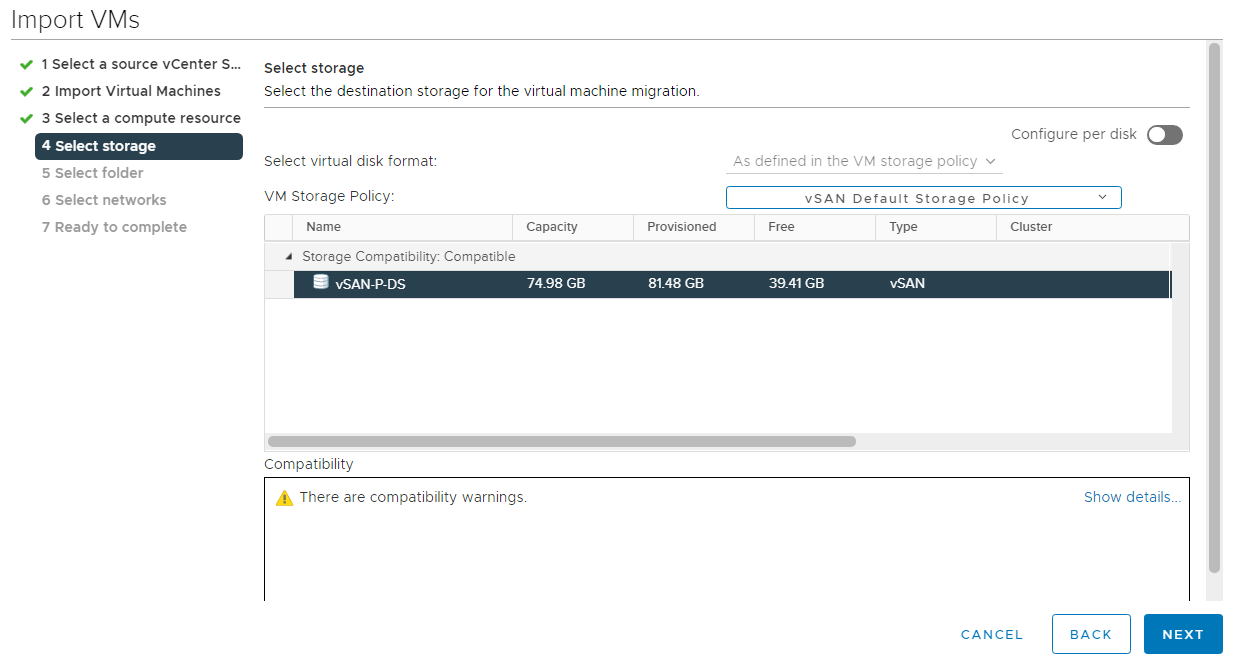Click the vSAN-P-DS datastore icon

point(320,282)
